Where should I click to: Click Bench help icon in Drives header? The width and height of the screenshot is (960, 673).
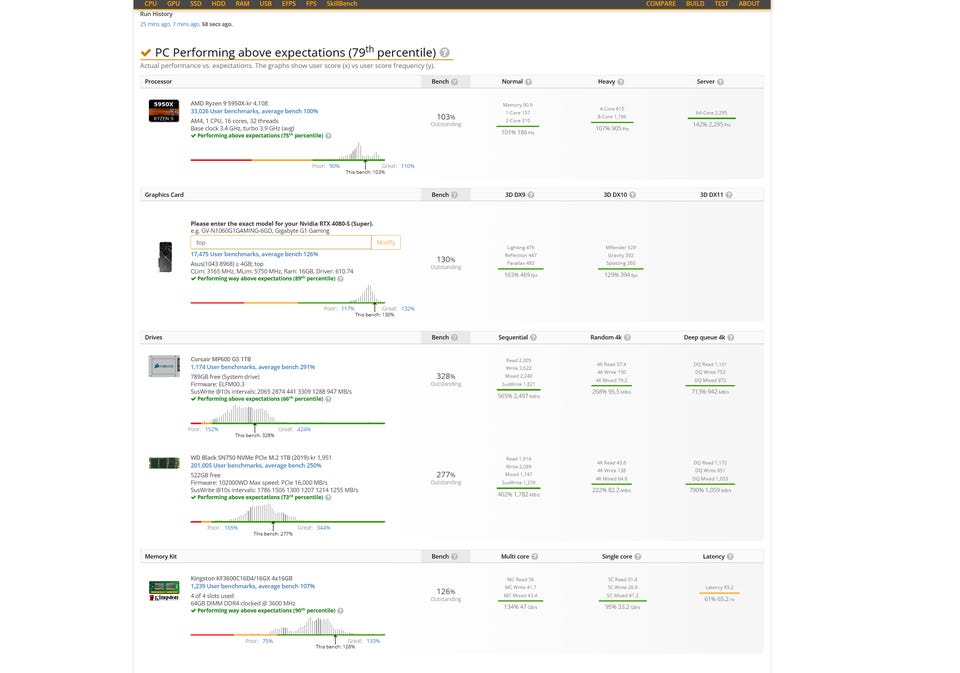pyautogui.click(x=454, y=337)
